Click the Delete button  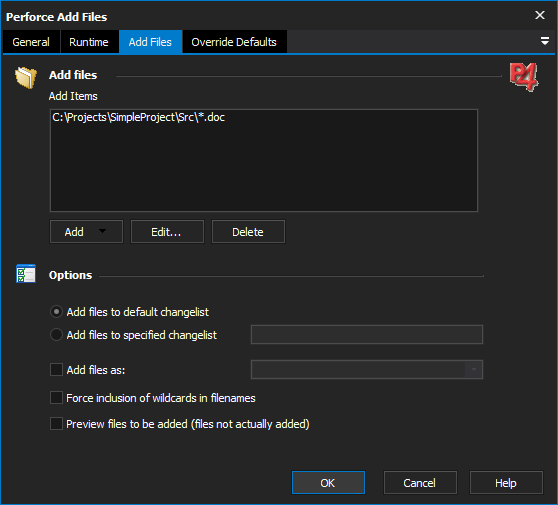[x=248, y=232]
